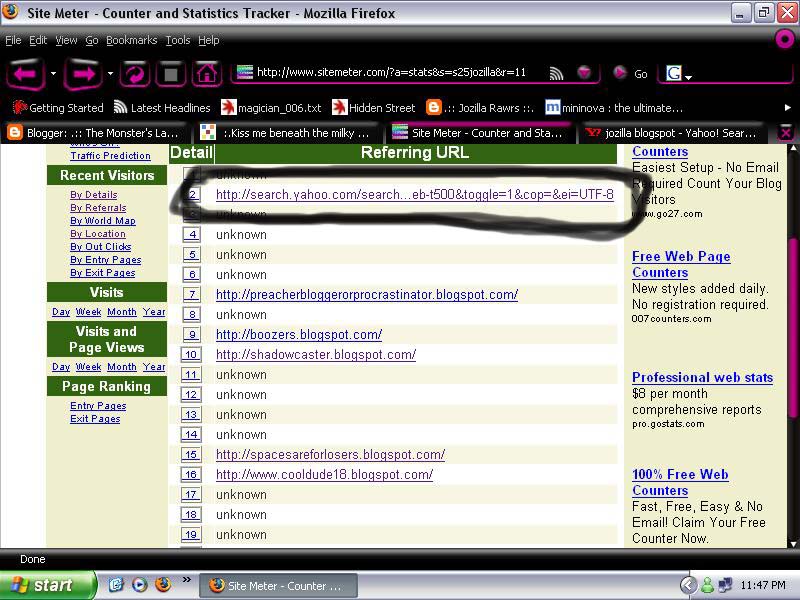Click the Windows Messenger tray icon
The height and width of the screenshot is (600, 800).
[707, 585]
